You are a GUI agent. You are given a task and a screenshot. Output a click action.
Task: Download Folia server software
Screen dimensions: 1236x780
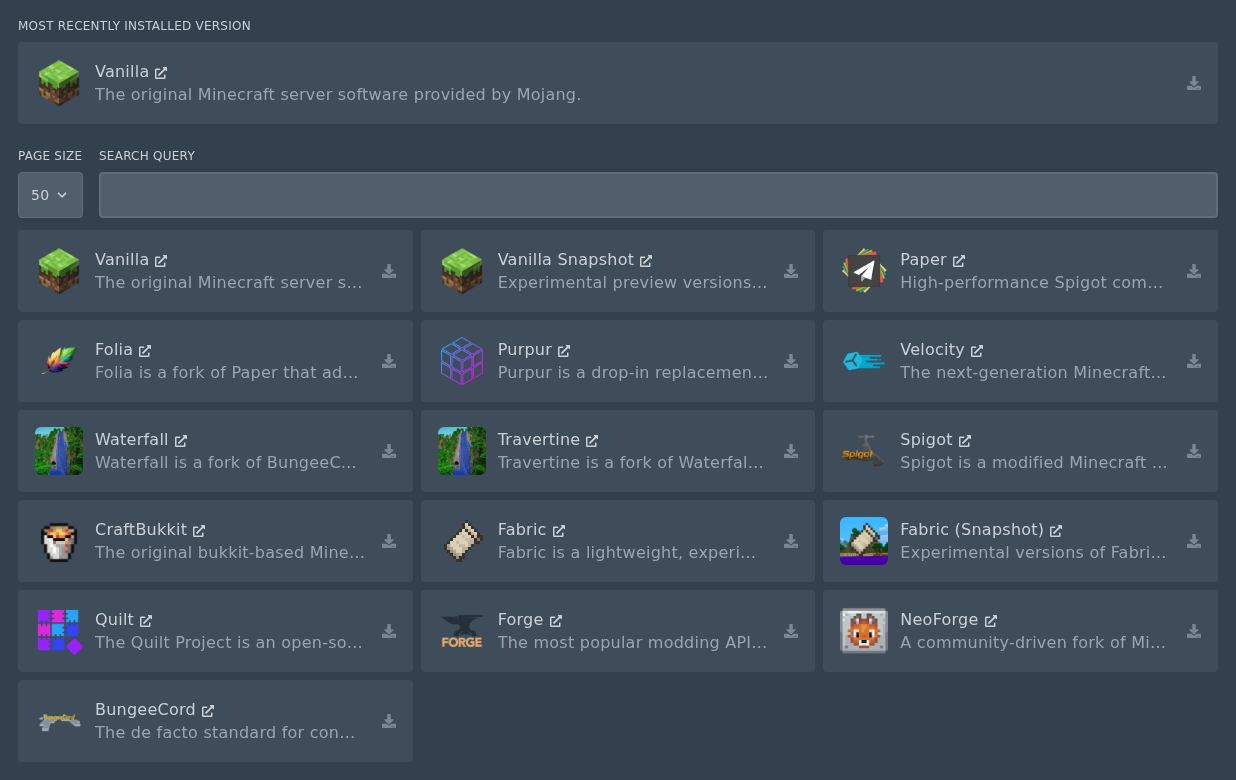tap(389, 361)
